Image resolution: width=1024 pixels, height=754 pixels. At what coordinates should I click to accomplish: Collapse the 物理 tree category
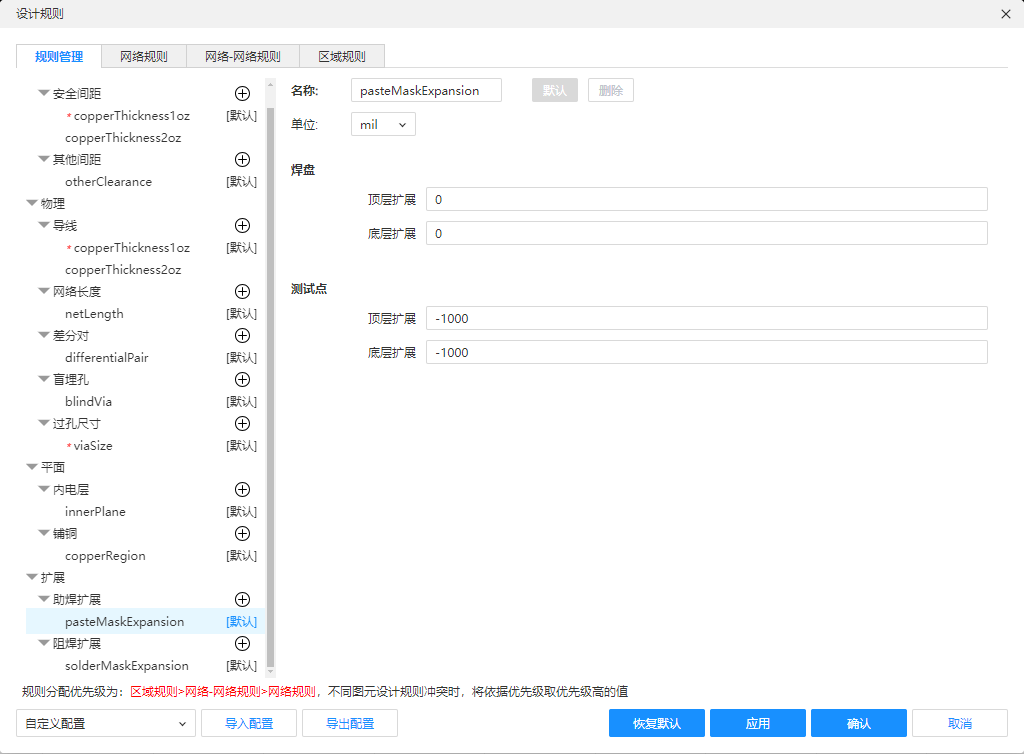(x=31, y=203)
